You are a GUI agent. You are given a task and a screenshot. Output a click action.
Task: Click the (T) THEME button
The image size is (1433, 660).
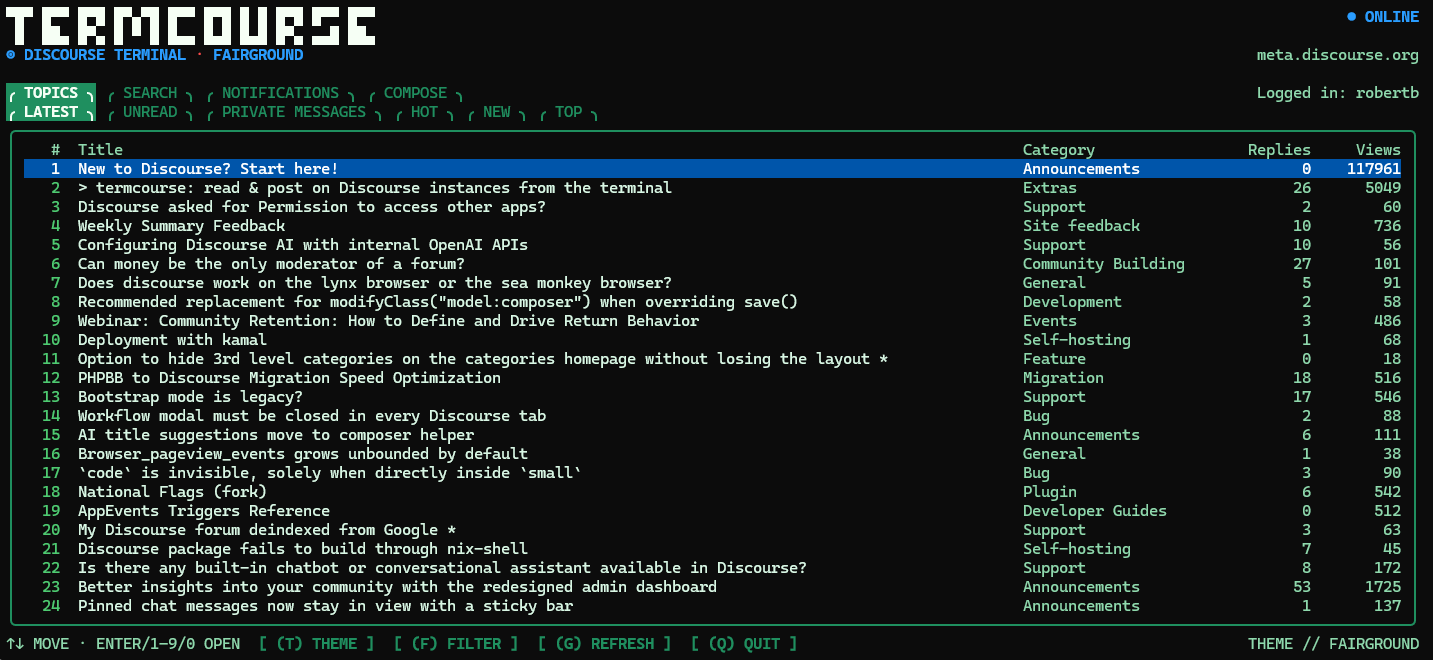click(x=317, y=644)
